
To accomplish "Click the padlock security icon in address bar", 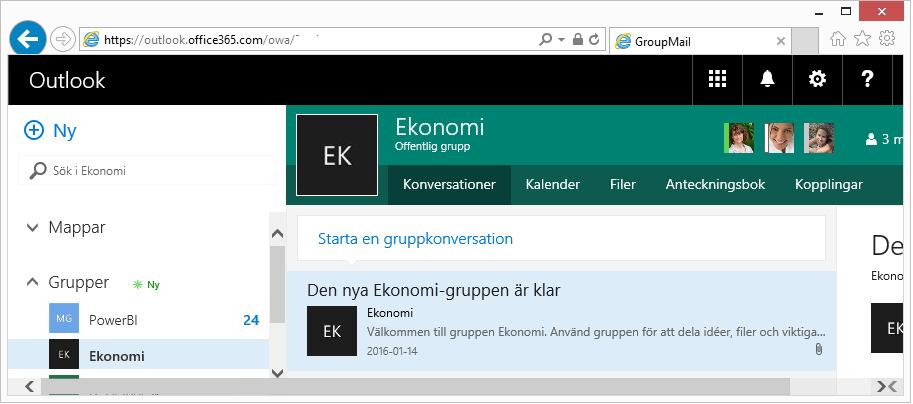I will (577, 40).
